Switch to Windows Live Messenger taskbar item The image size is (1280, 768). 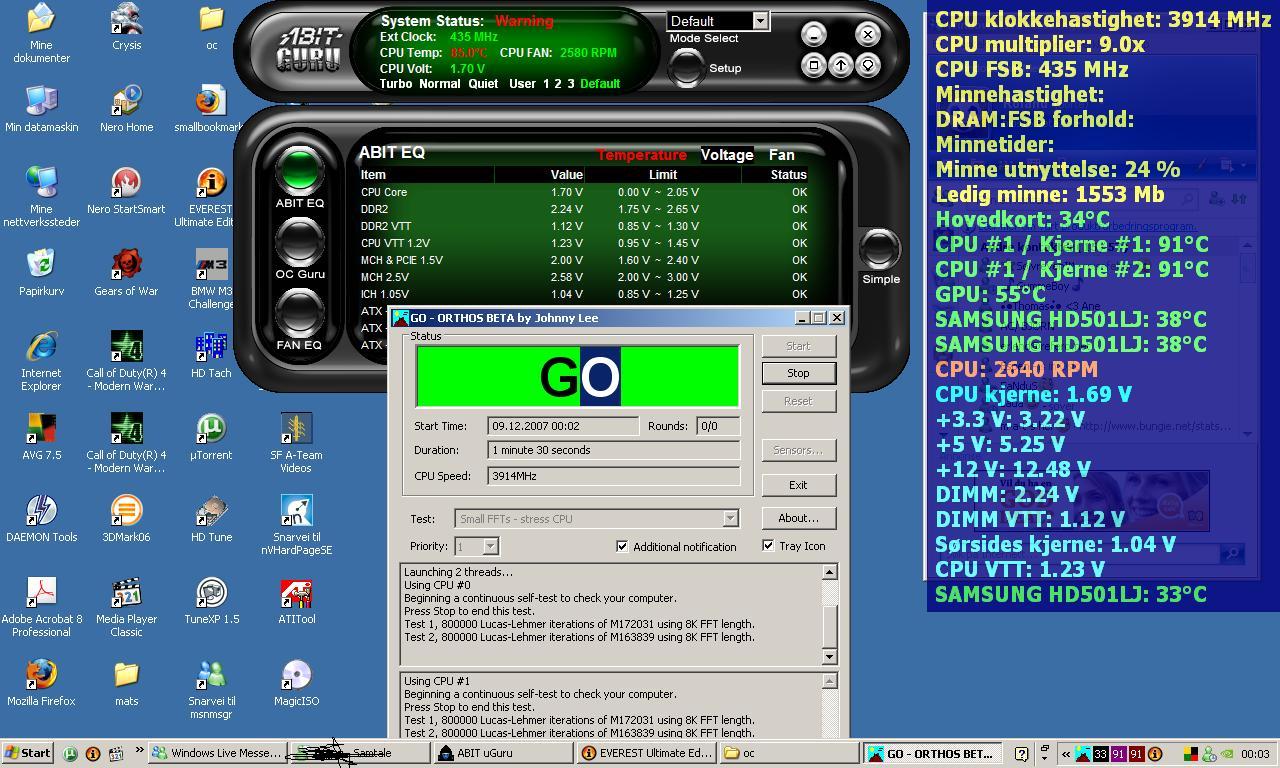tap(217, 753)
